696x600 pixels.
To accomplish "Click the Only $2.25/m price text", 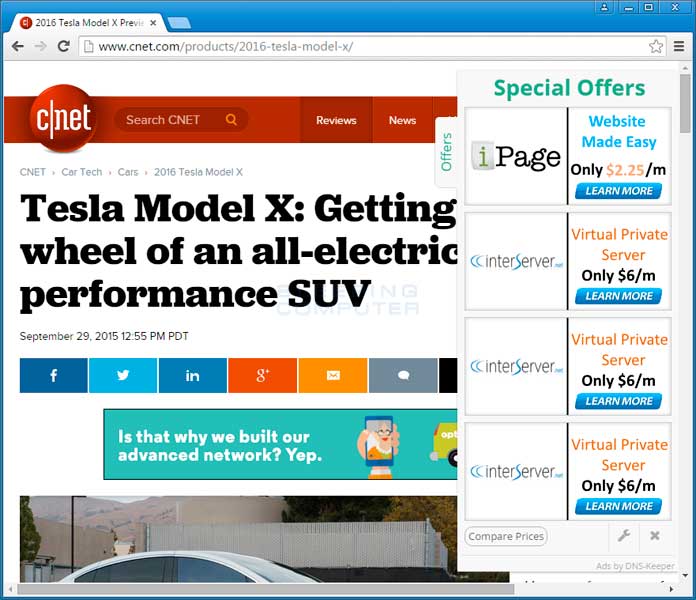I will pos(618,170).
